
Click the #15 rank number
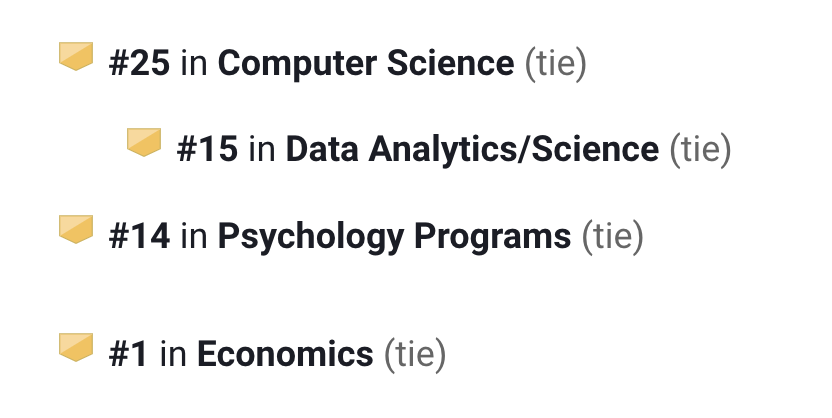click(207, 150)
